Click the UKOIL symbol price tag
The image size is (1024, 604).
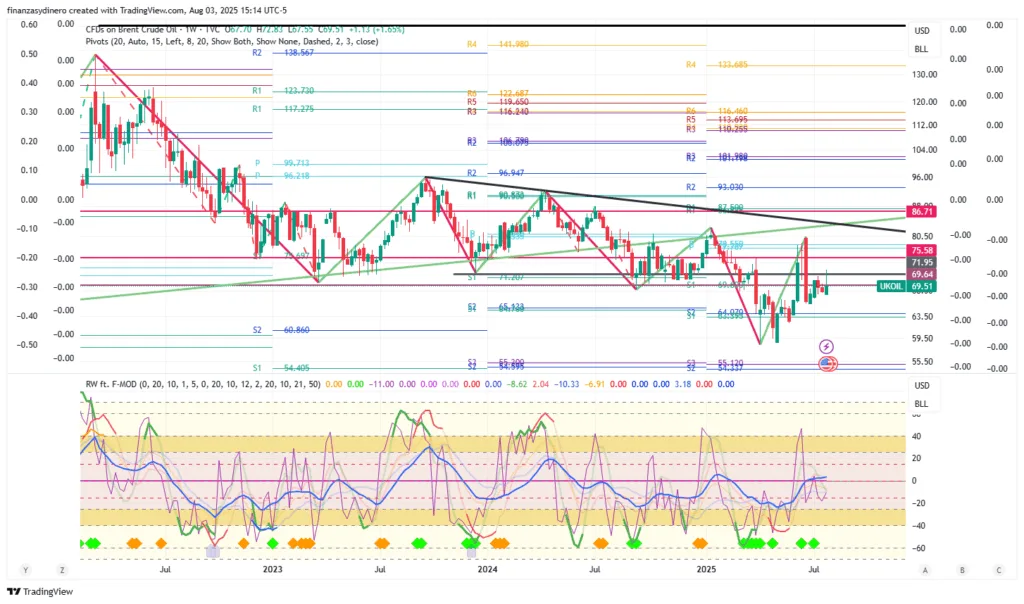[x=891, y=286]
